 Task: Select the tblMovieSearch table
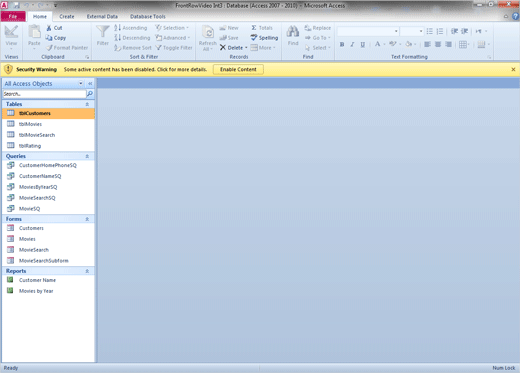(48, 135)
